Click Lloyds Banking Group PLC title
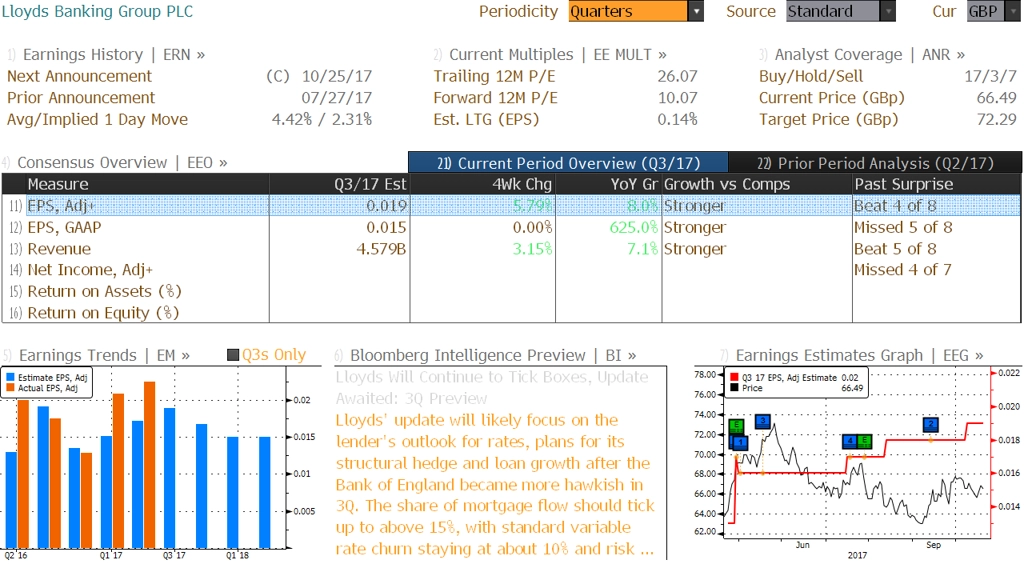This screenshot has width=1024, height=564. pyautogui.click(x=97, y=11)
